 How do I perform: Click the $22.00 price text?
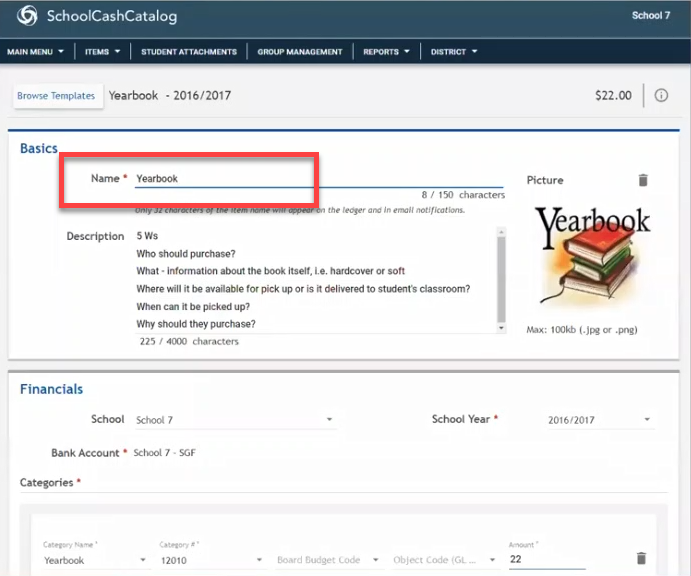coord(613,95)
